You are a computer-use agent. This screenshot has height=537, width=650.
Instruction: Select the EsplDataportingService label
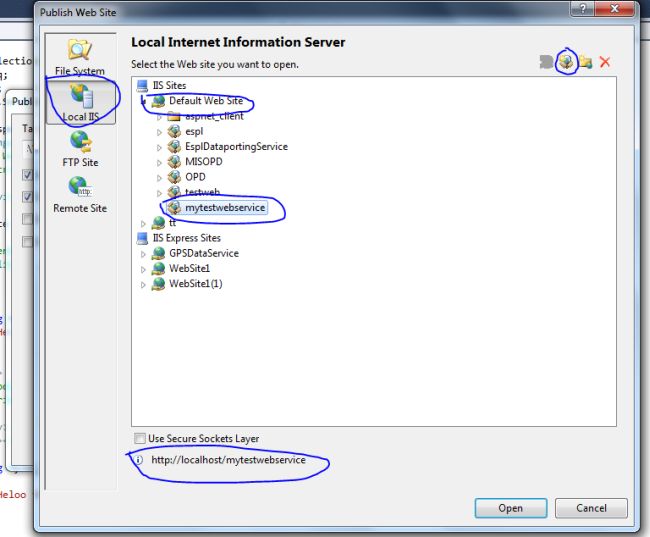tap(236, 147)
